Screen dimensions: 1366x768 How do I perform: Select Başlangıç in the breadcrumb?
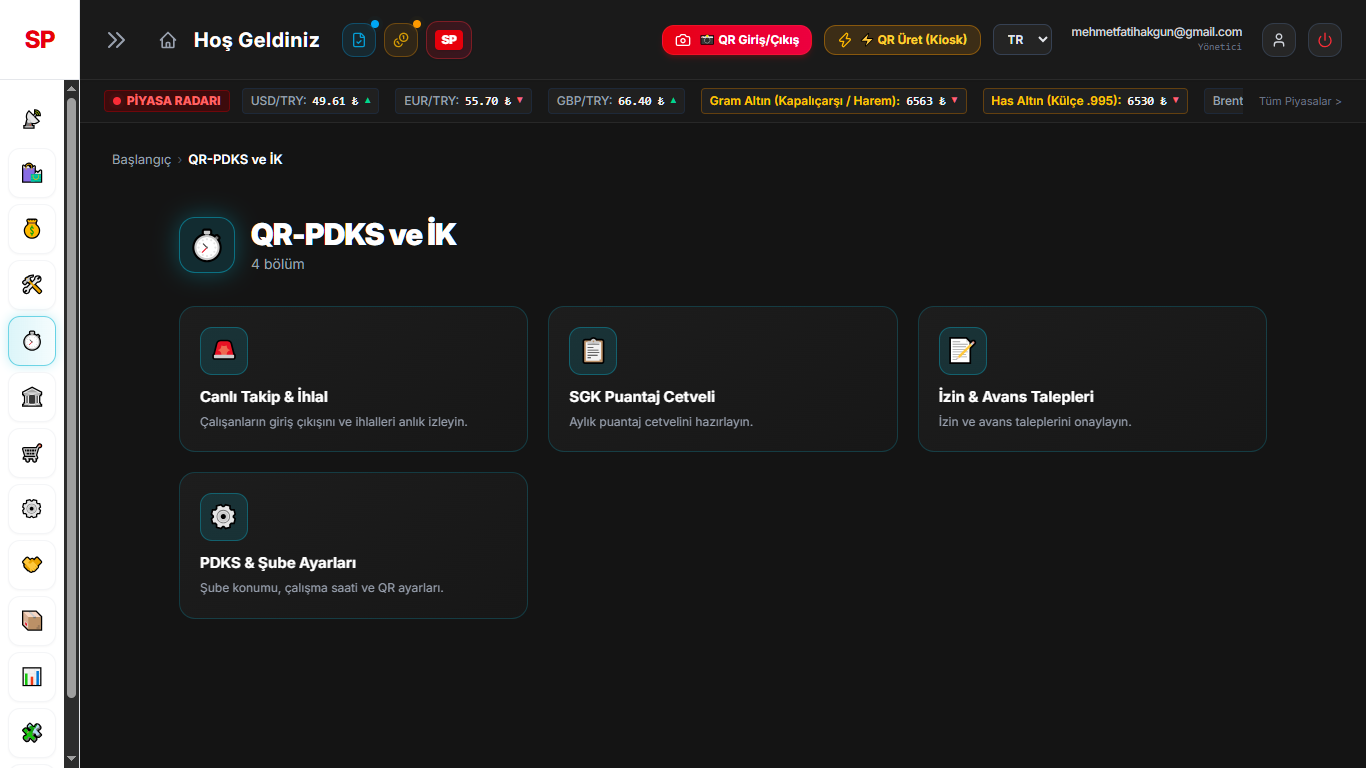(142, 160)
